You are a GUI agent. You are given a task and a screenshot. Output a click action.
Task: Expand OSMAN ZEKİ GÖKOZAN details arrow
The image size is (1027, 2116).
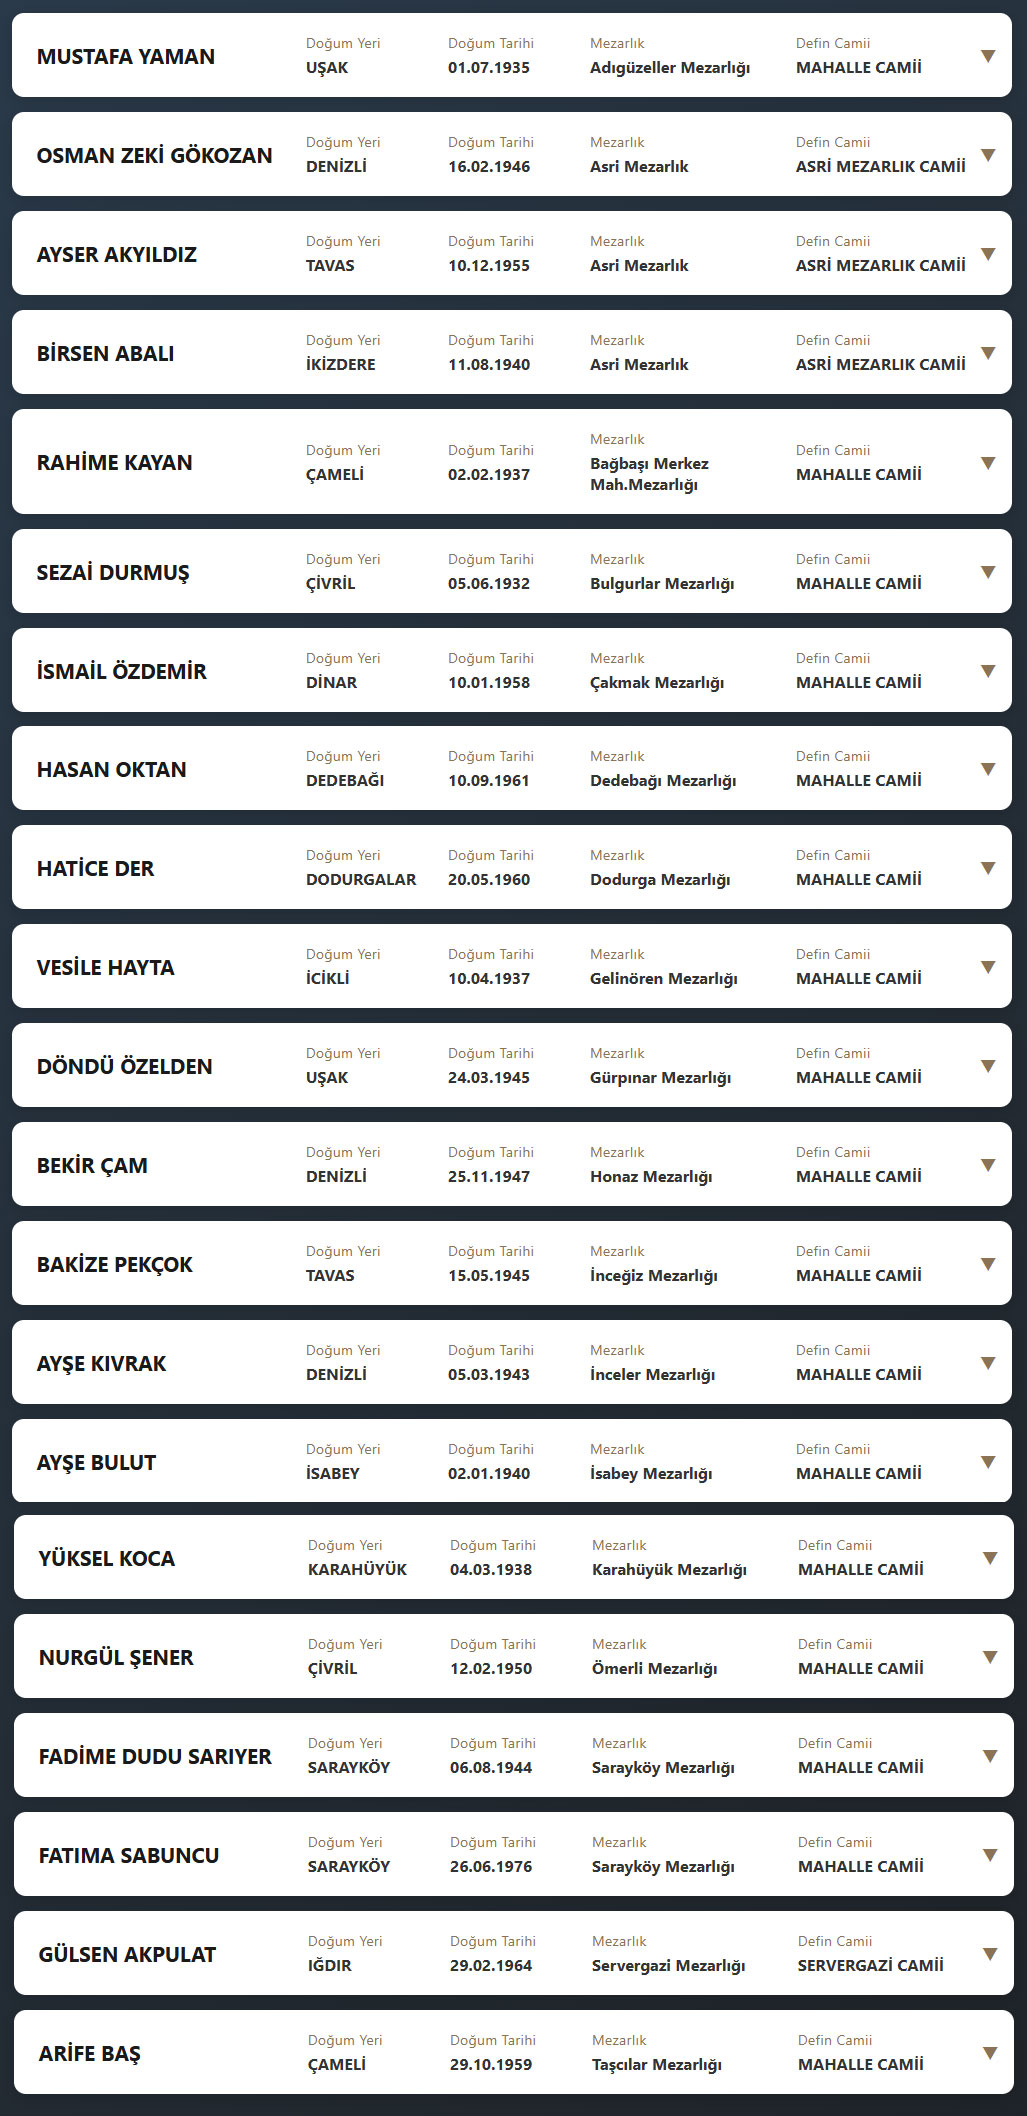[x=988, y=155]
